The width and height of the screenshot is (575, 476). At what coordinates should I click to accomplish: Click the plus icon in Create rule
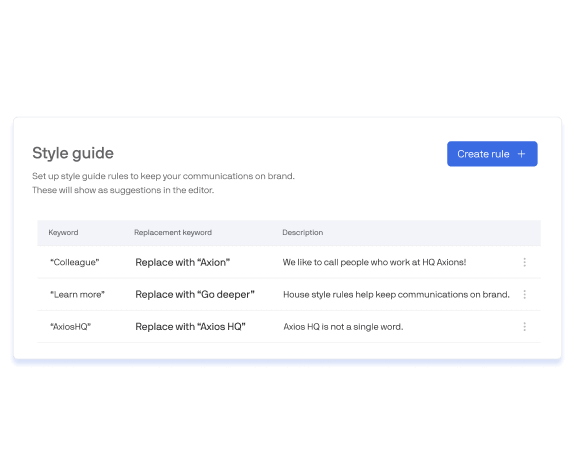click(521, 154)
